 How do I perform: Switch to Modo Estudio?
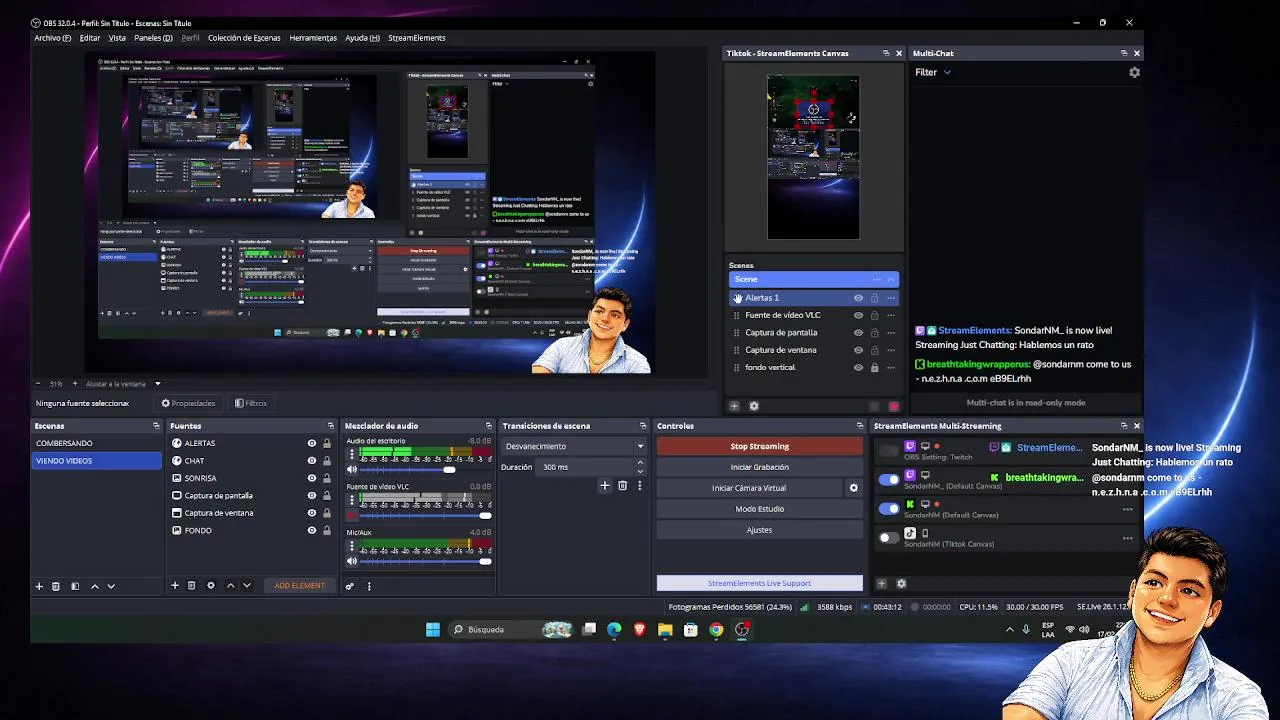[x=760, y=509]
